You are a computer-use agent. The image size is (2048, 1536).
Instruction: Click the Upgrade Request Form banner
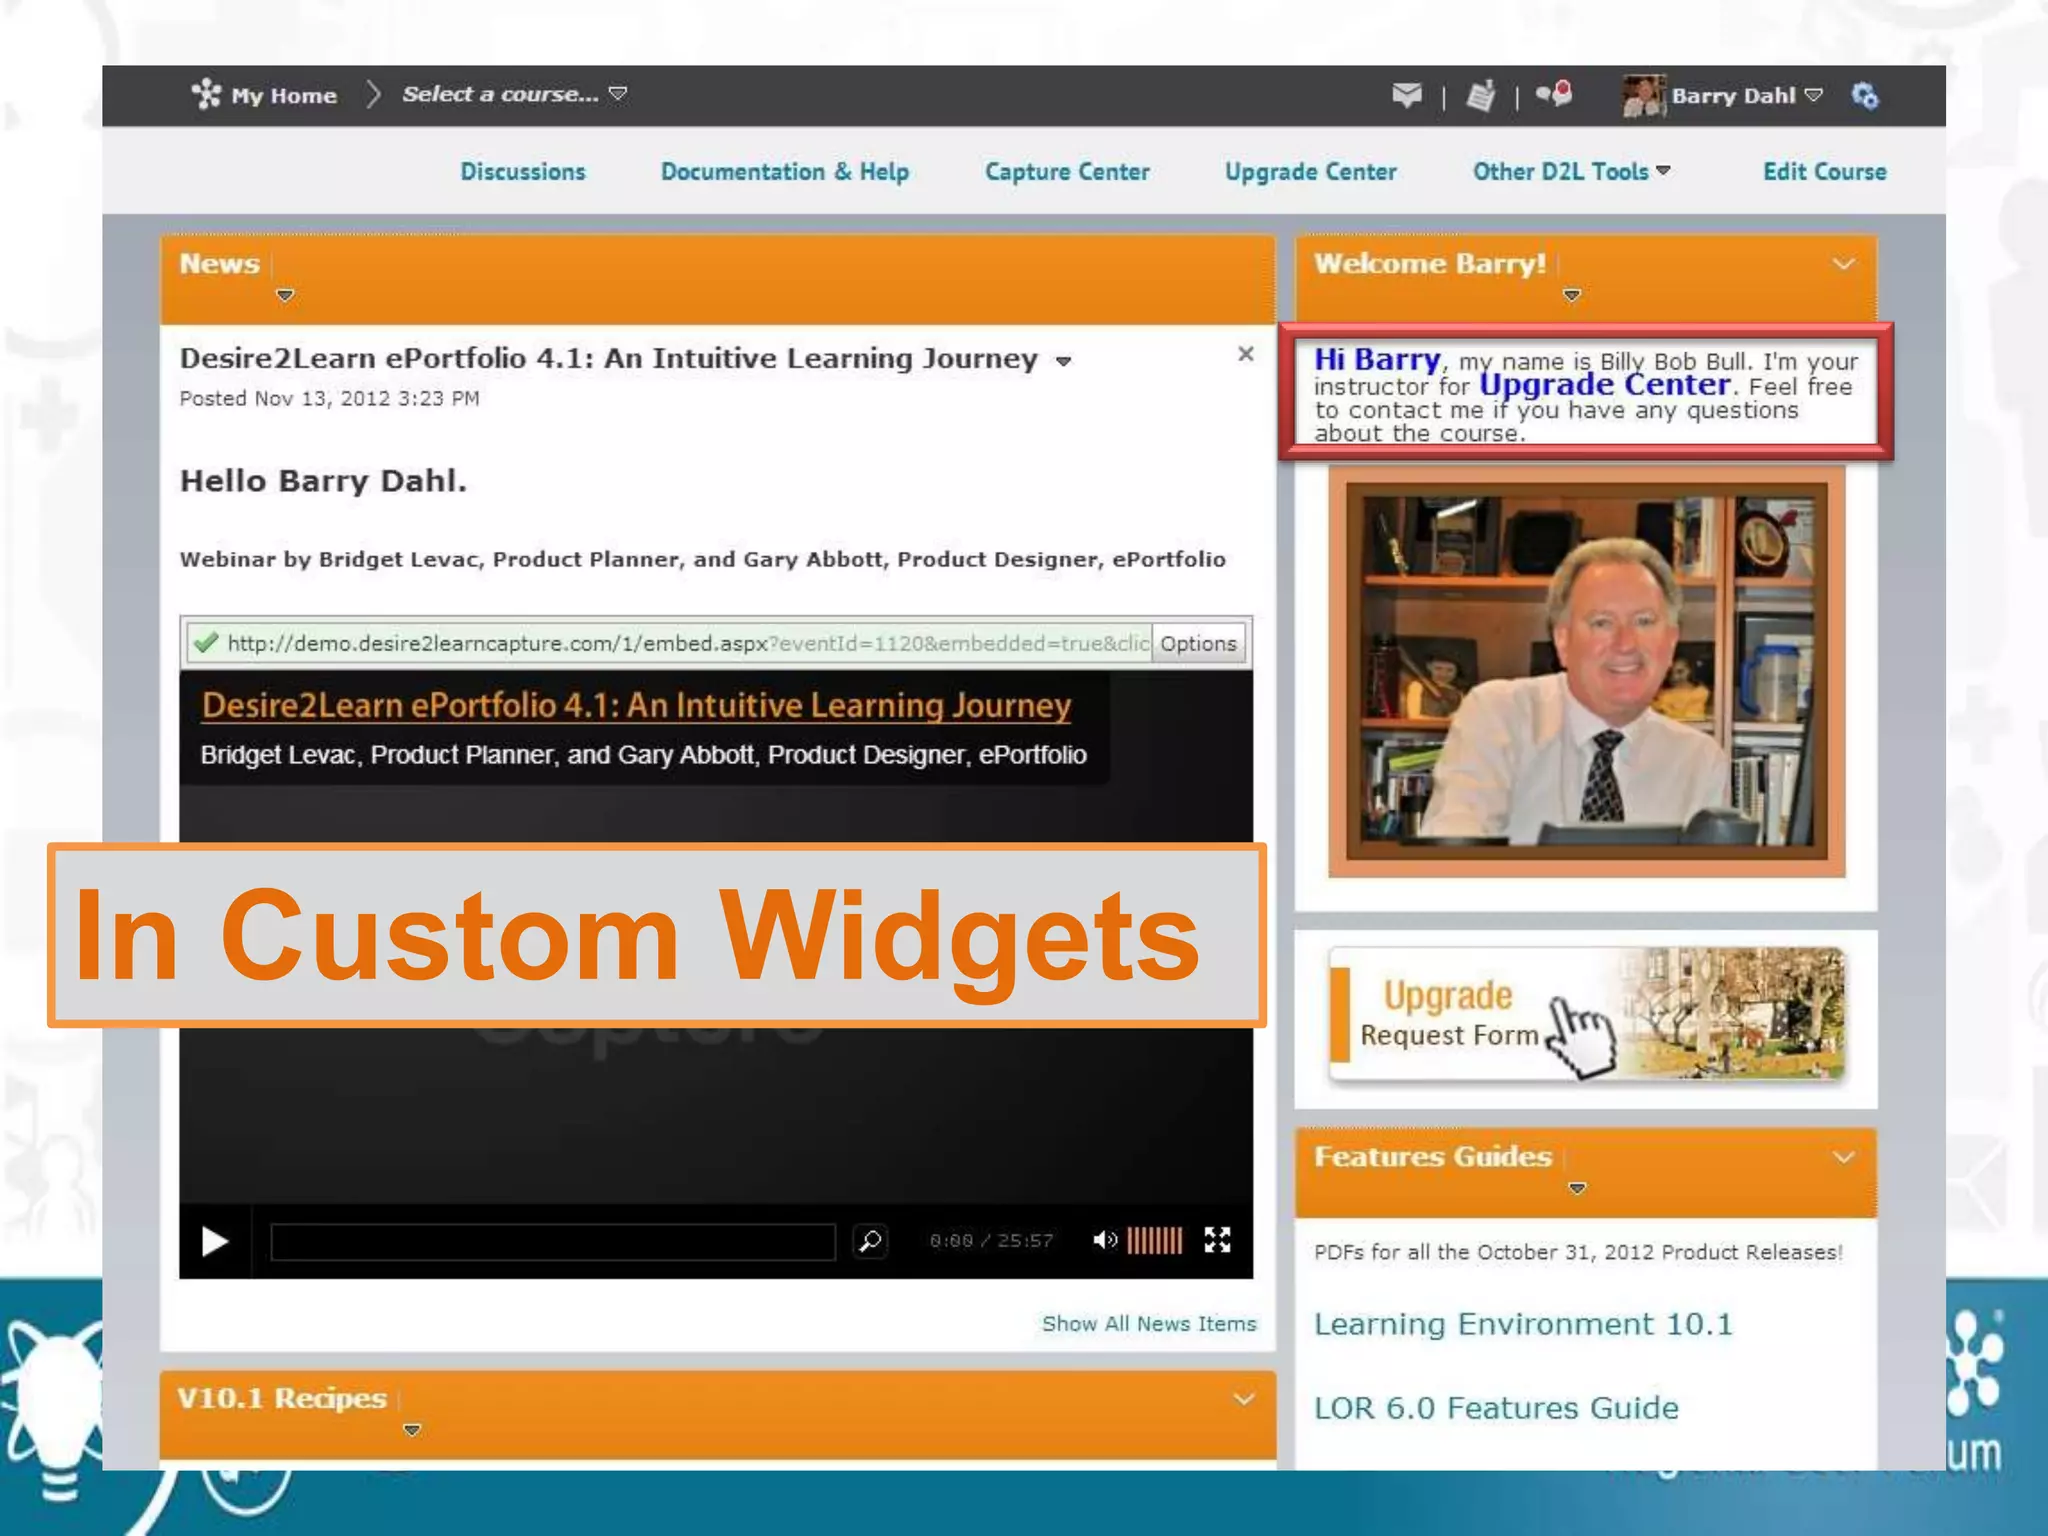[x=1586, y=1015]
